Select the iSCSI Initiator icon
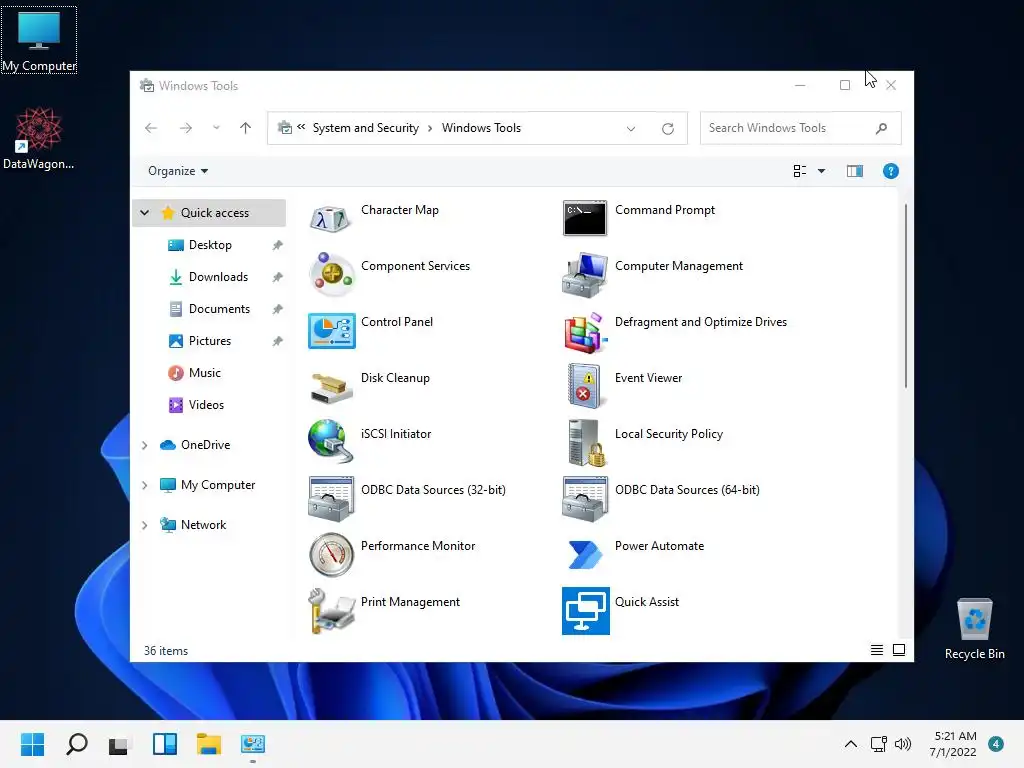Image resolution: width=1024 pixels, height=768 pixels. click(x=330, y=442)
